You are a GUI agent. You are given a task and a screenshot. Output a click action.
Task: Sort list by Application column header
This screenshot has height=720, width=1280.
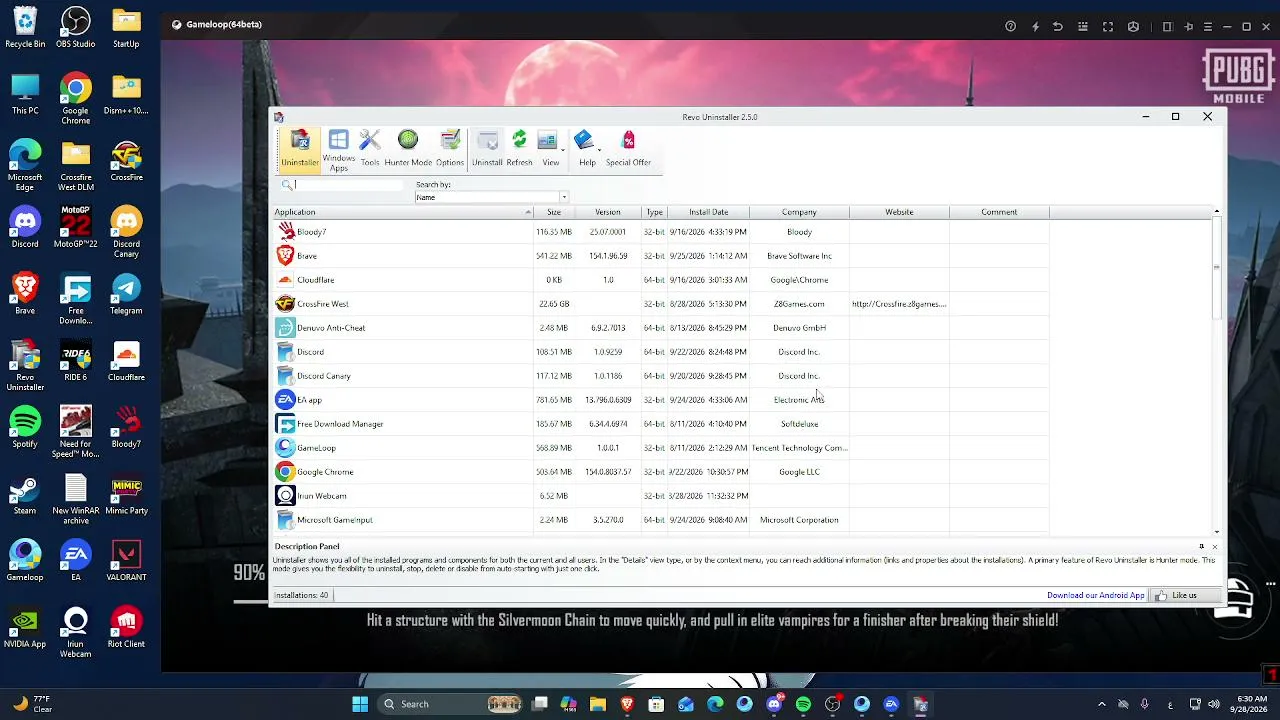tap(403, 212)
